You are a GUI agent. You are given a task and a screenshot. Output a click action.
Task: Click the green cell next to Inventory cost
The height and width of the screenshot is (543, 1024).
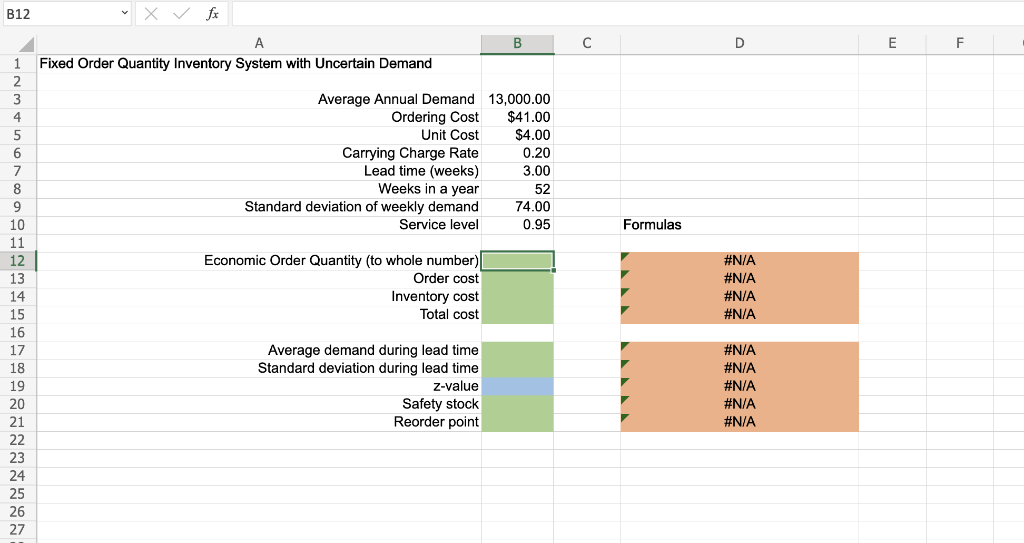pyautogui.click(x=517, y=297)
